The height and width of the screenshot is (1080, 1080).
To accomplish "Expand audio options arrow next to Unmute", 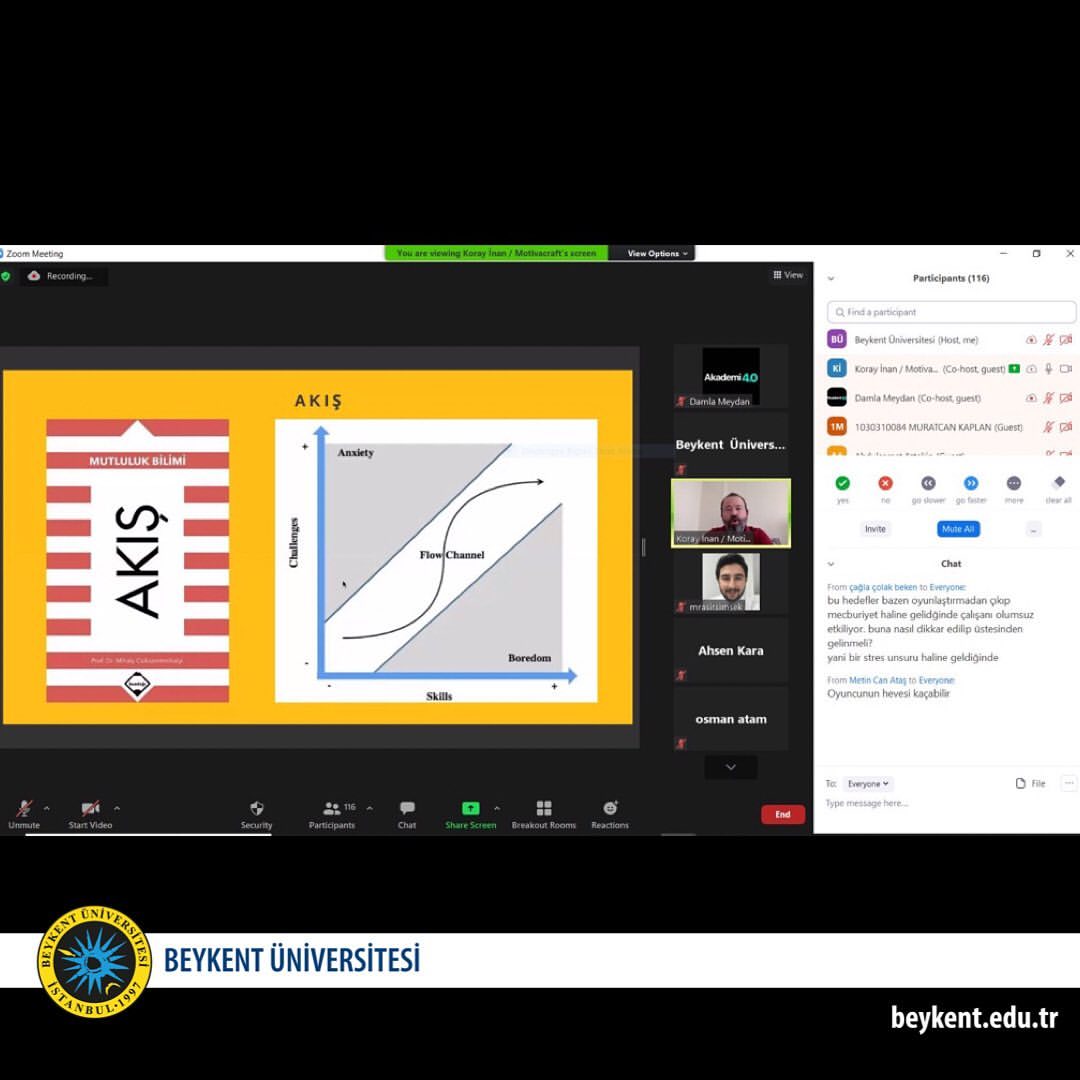I will click(x=47, y=808).
